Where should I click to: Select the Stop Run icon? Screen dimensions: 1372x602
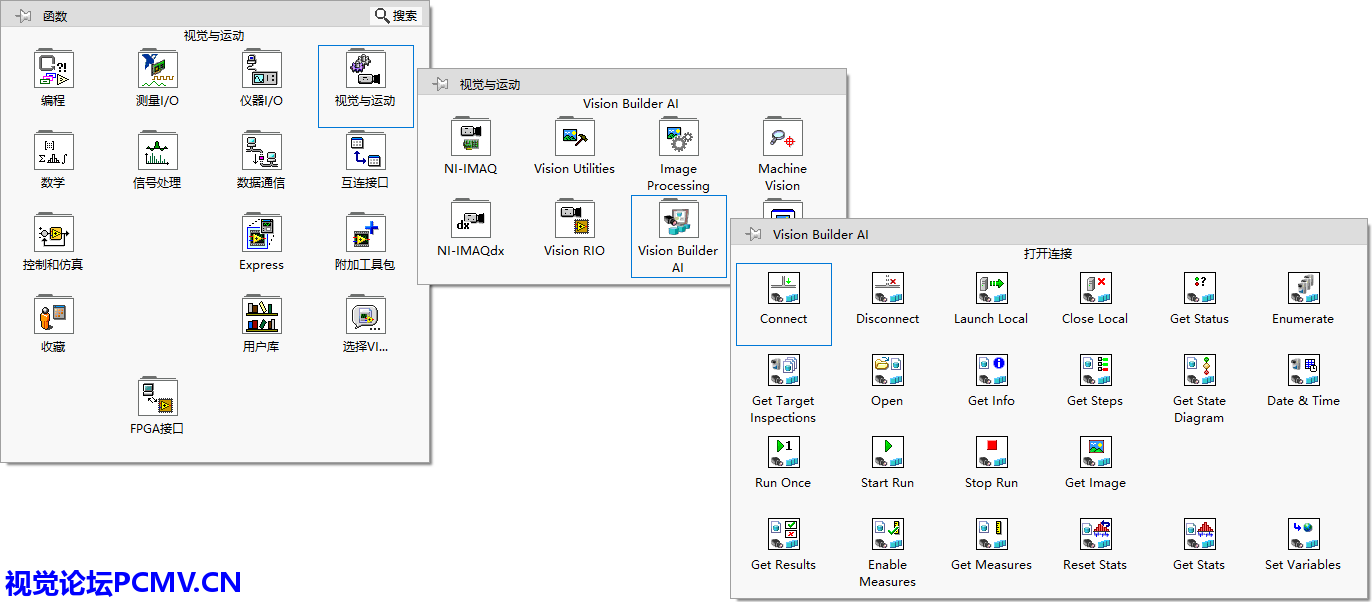point(991,453)
